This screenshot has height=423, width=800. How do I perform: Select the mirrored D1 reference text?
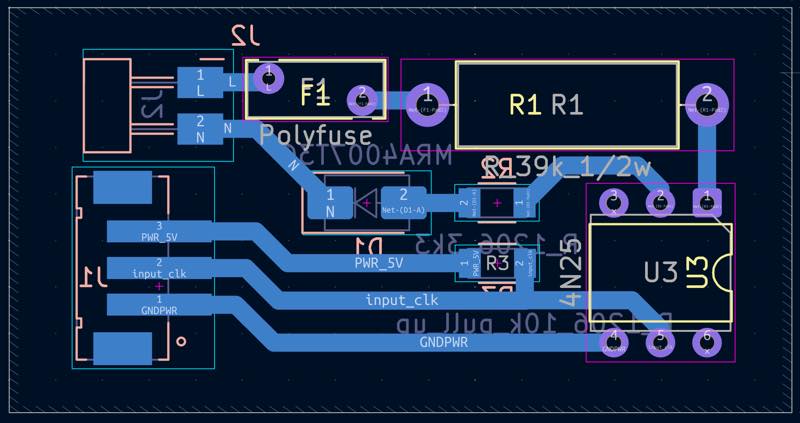point(369,246)
